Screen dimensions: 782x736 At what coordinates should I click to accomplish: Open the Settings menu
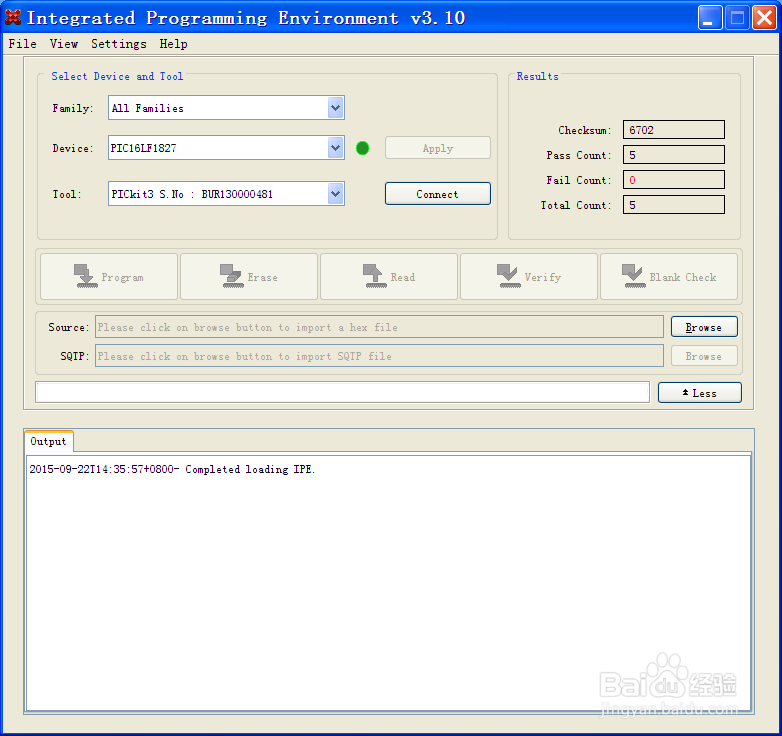click(119, 44)
